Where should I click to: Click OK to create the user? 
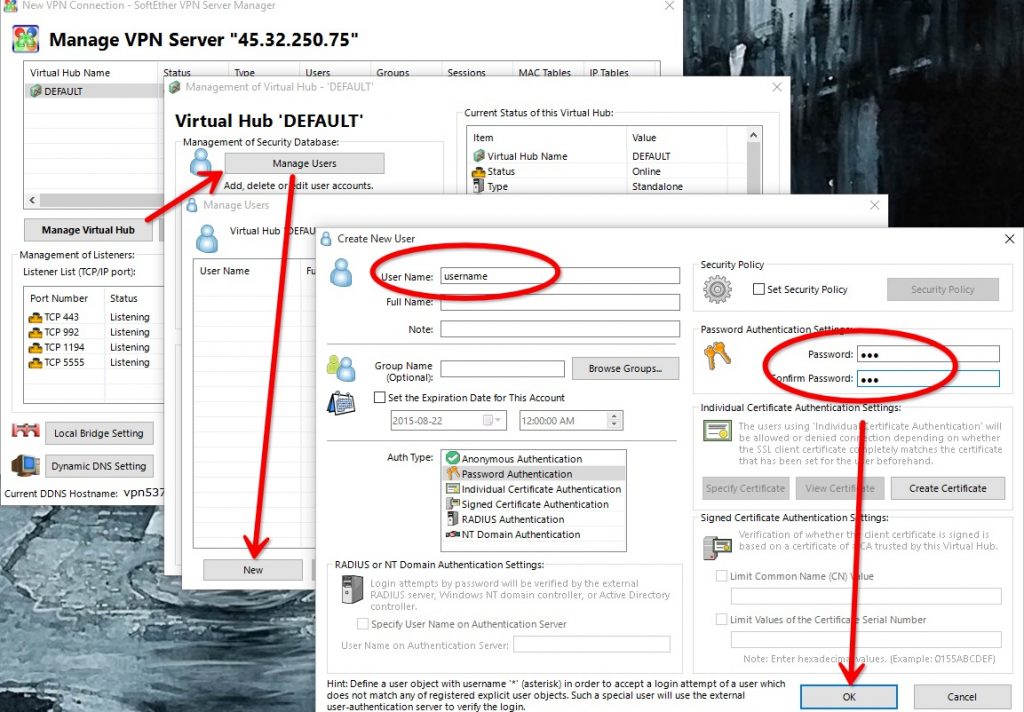(x=848, y=696)
